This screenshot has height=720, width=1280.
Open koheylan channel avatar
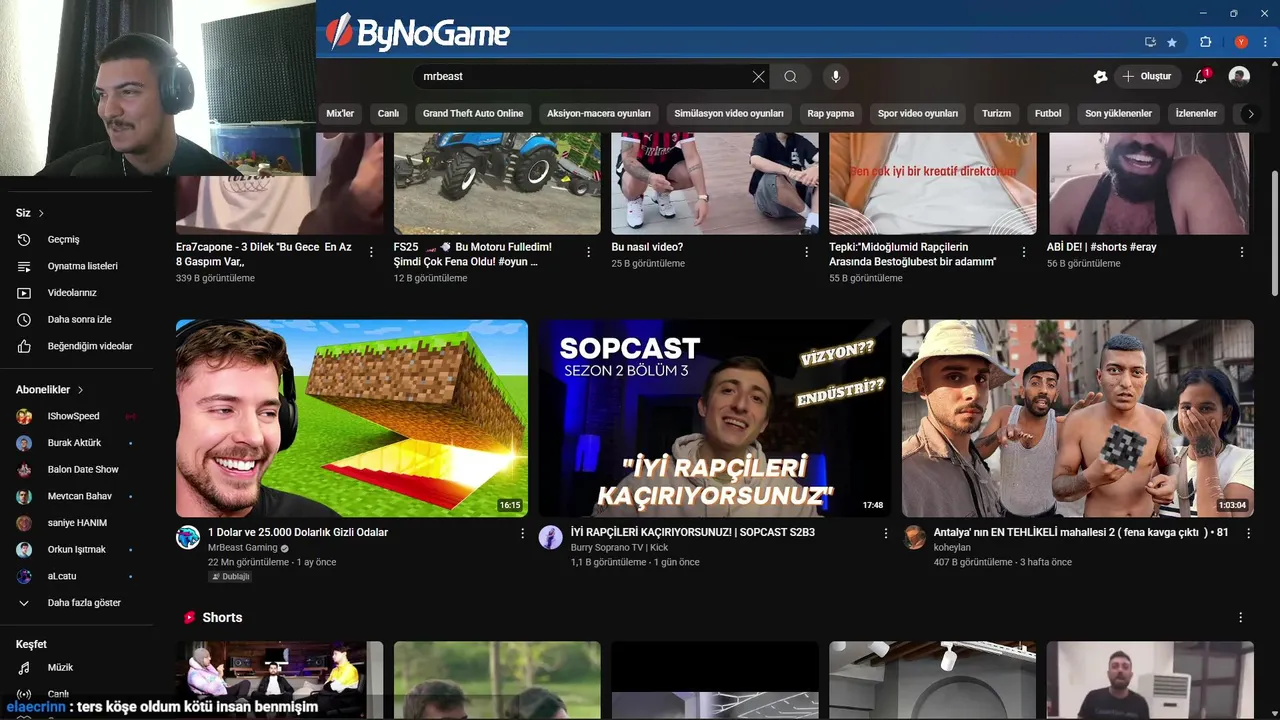[x=914, y=538]
